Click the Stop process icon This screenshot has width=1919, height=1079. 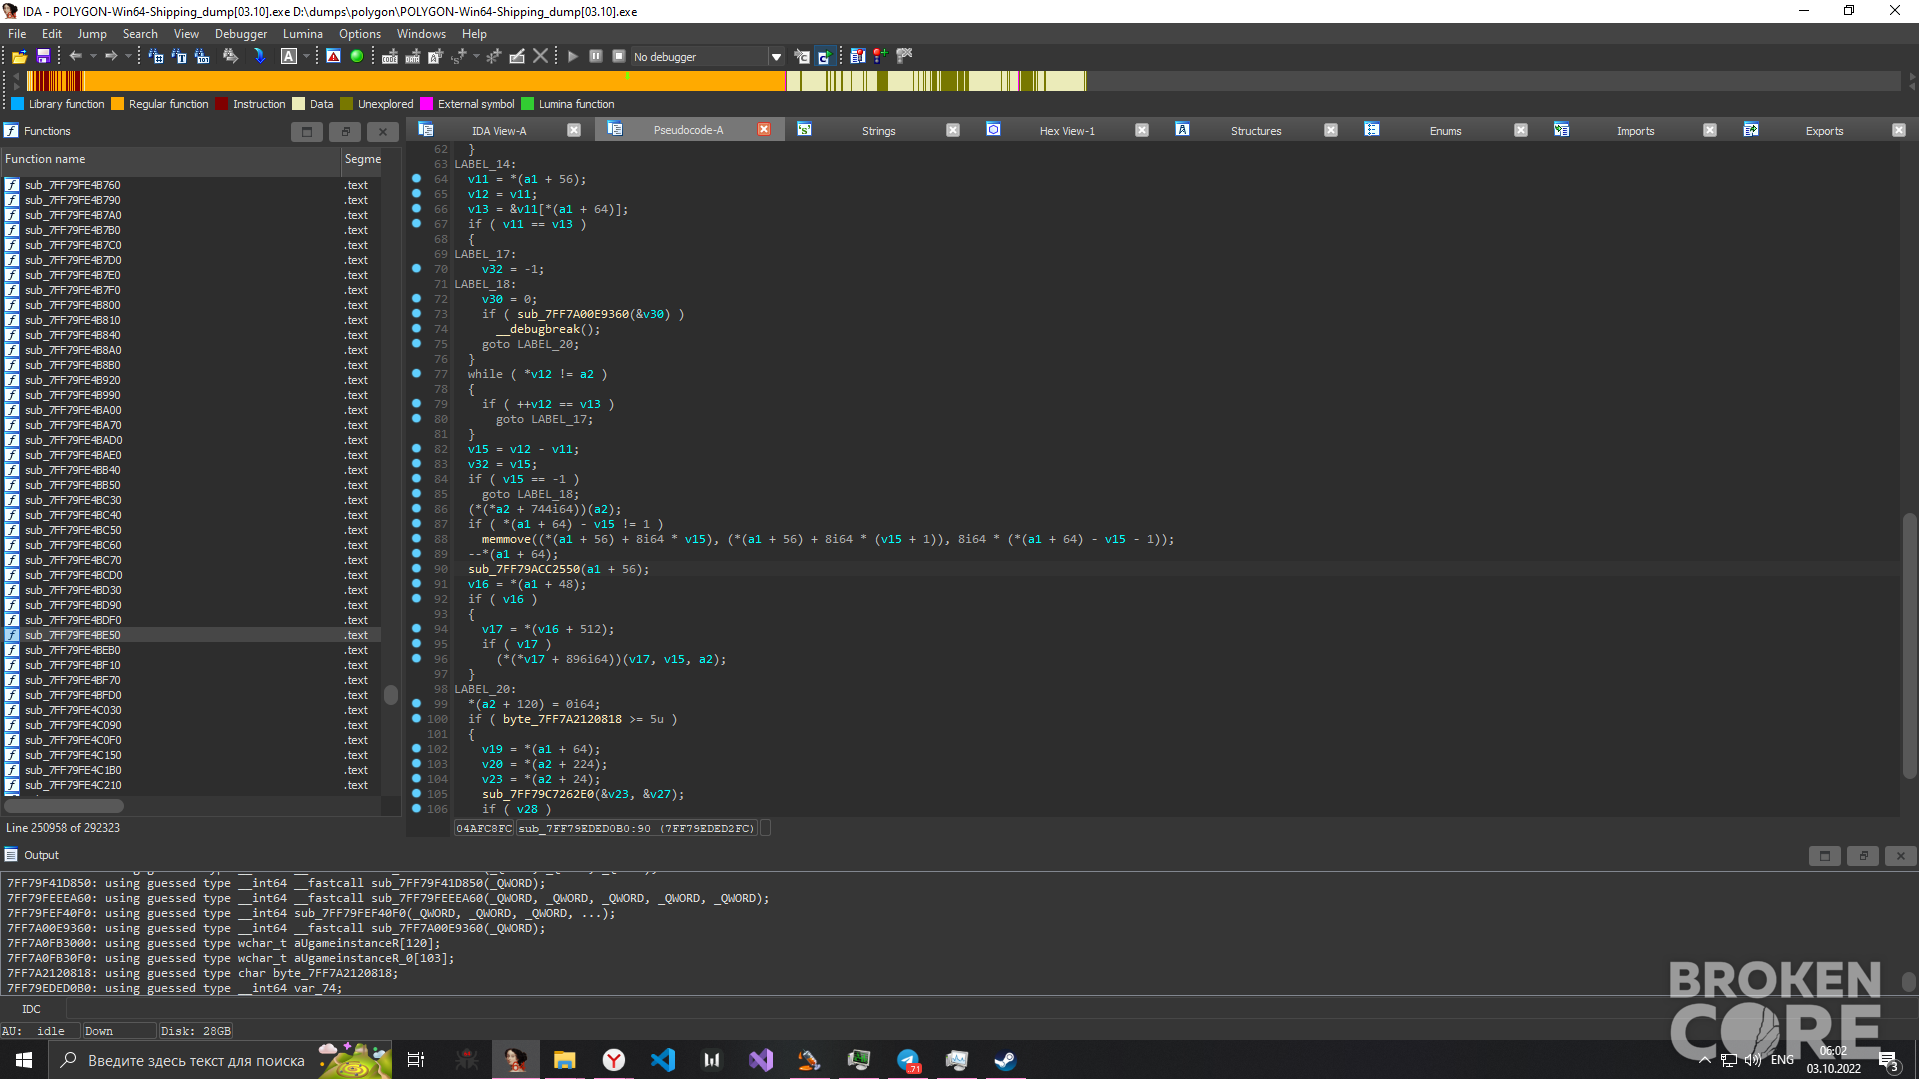coord(619,57)
